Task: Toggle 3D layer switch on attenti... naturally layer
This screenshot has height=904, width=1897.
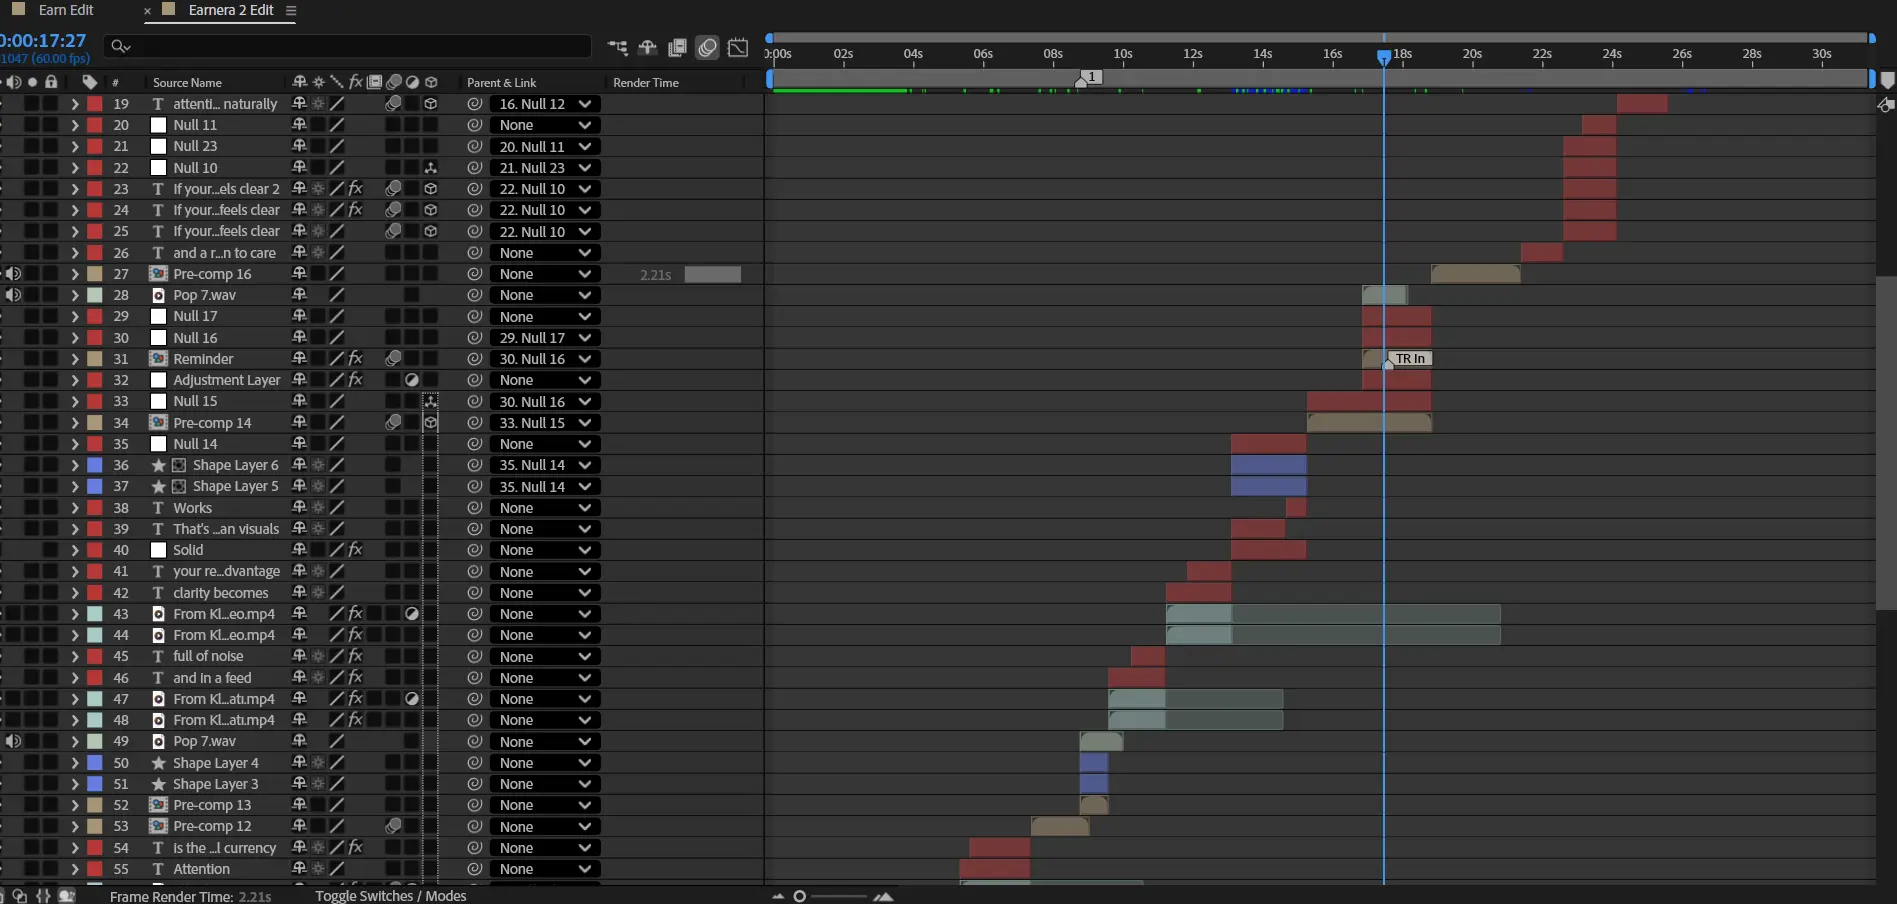Action: click(430, 104)
